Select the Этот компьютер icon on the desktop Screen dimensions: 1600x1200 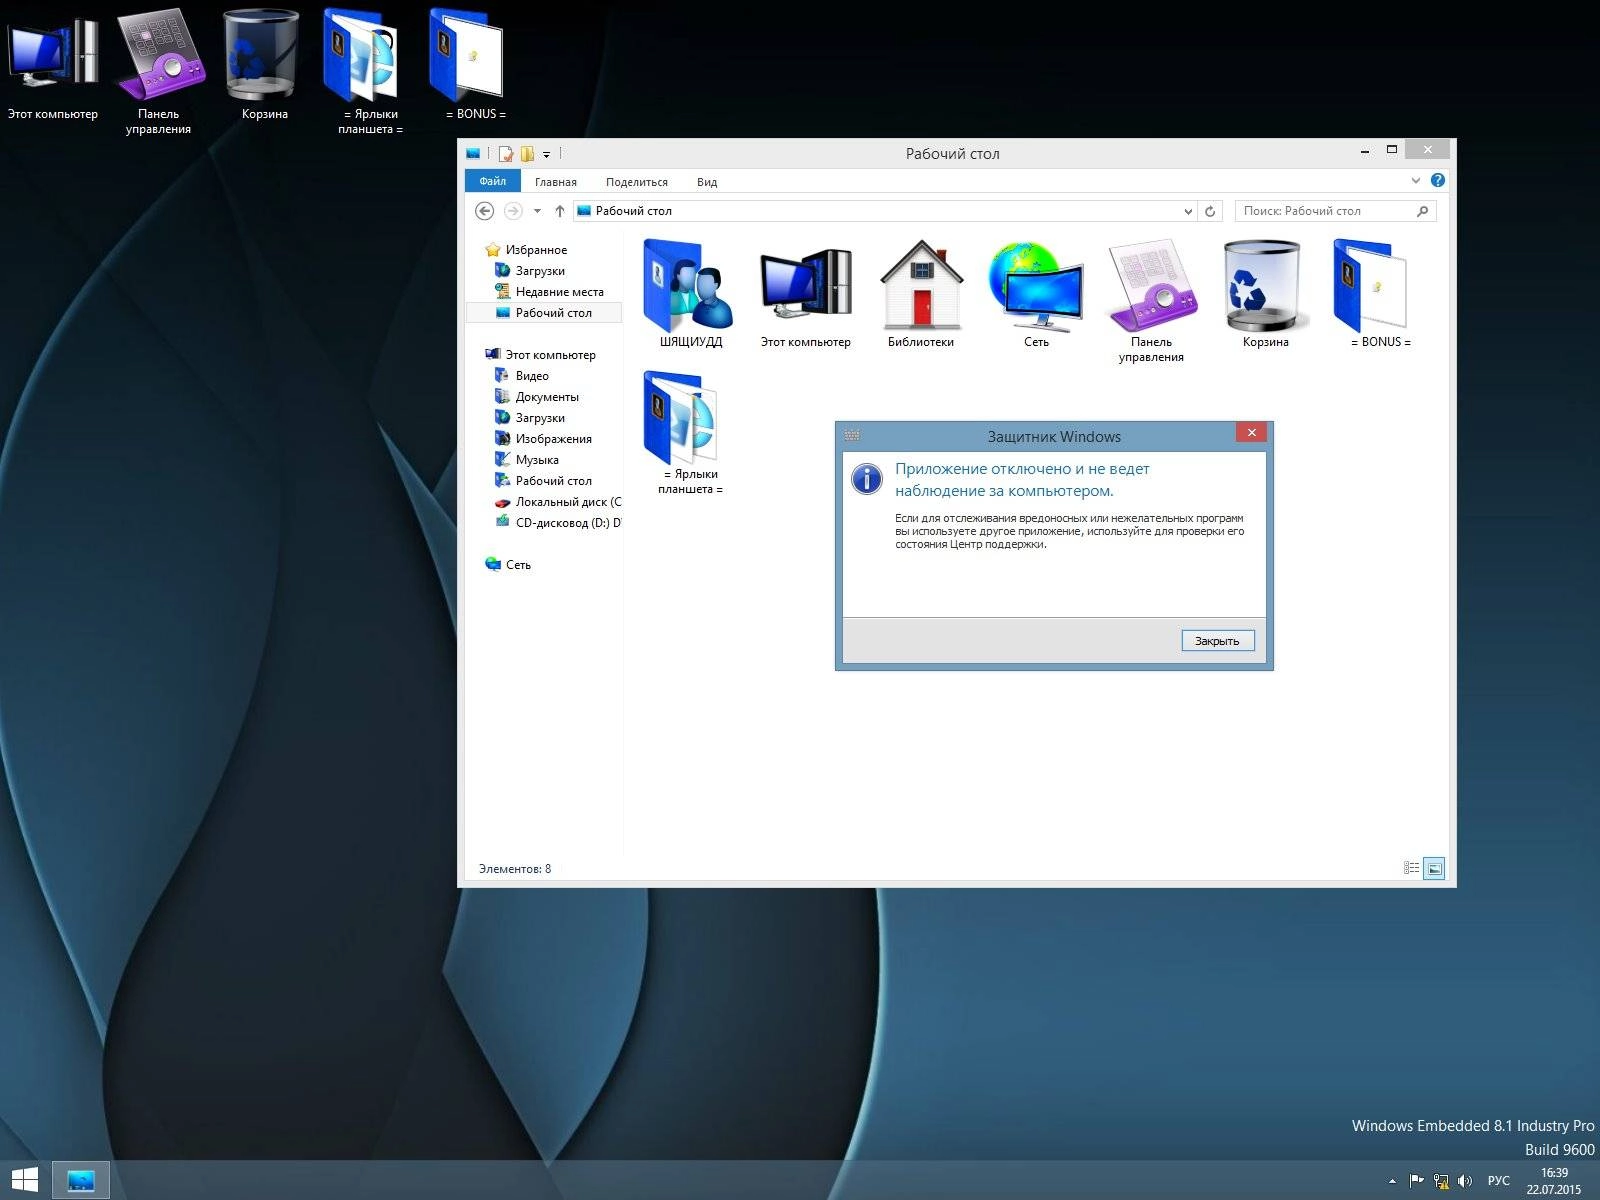tap(53, 63)
